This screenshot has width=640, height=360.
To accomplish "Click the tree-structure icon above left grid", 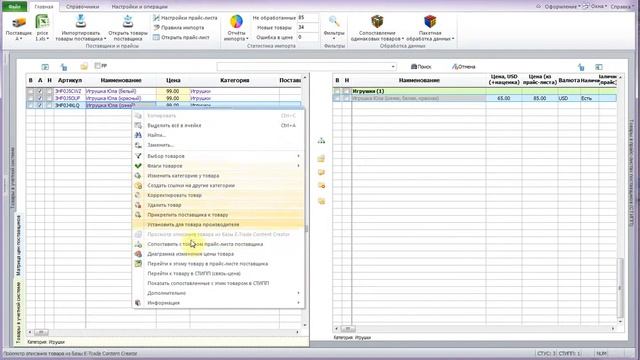I will (64, 67).
